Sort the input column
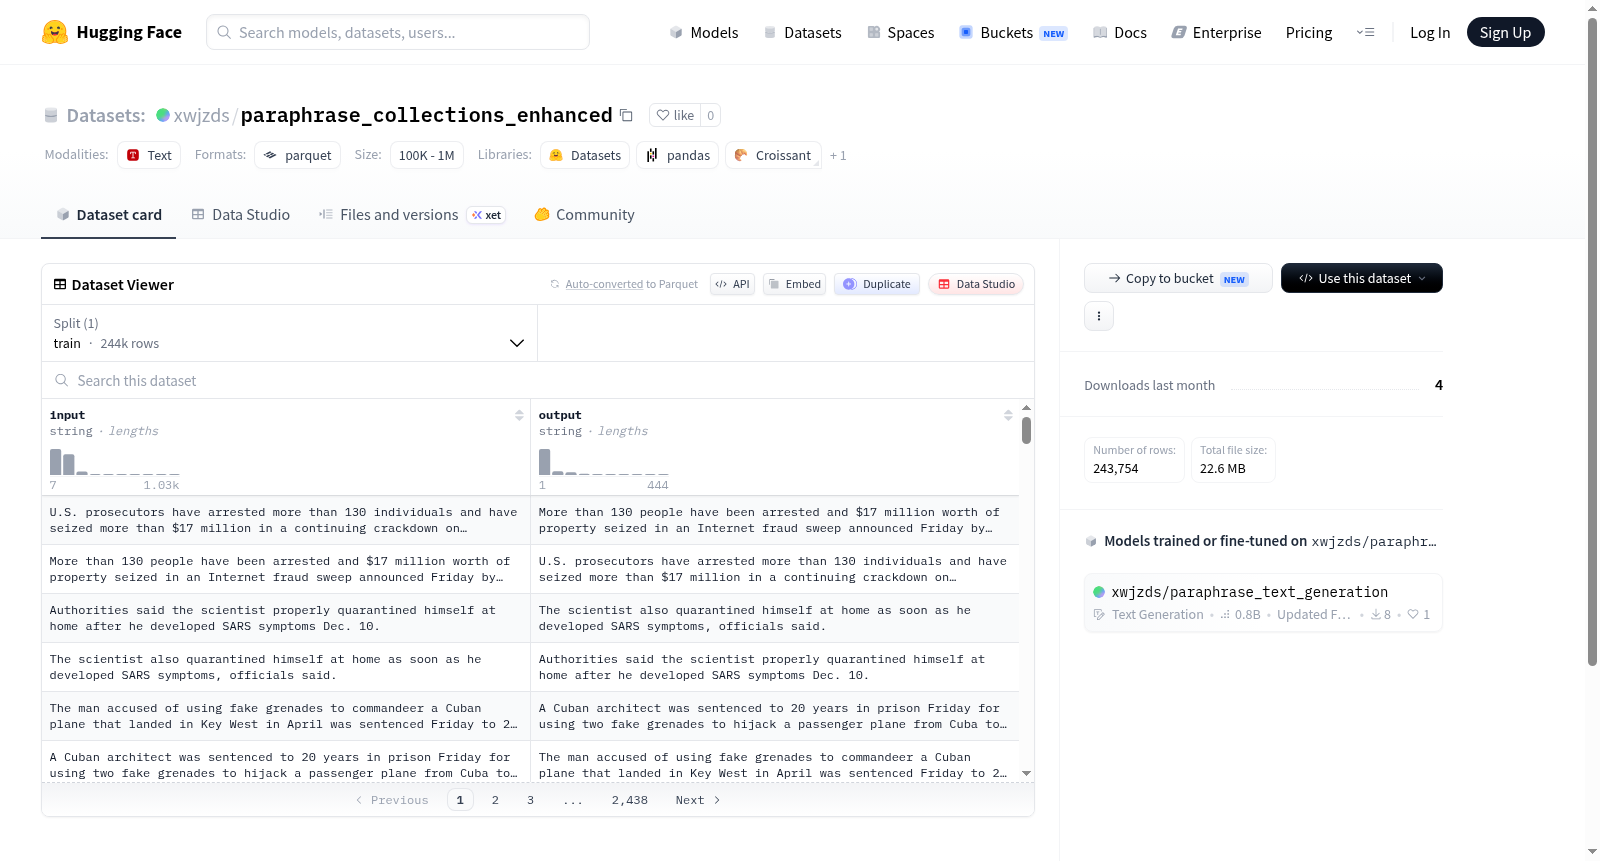The height and width of the screenshot is (861, 1600). 519,415
